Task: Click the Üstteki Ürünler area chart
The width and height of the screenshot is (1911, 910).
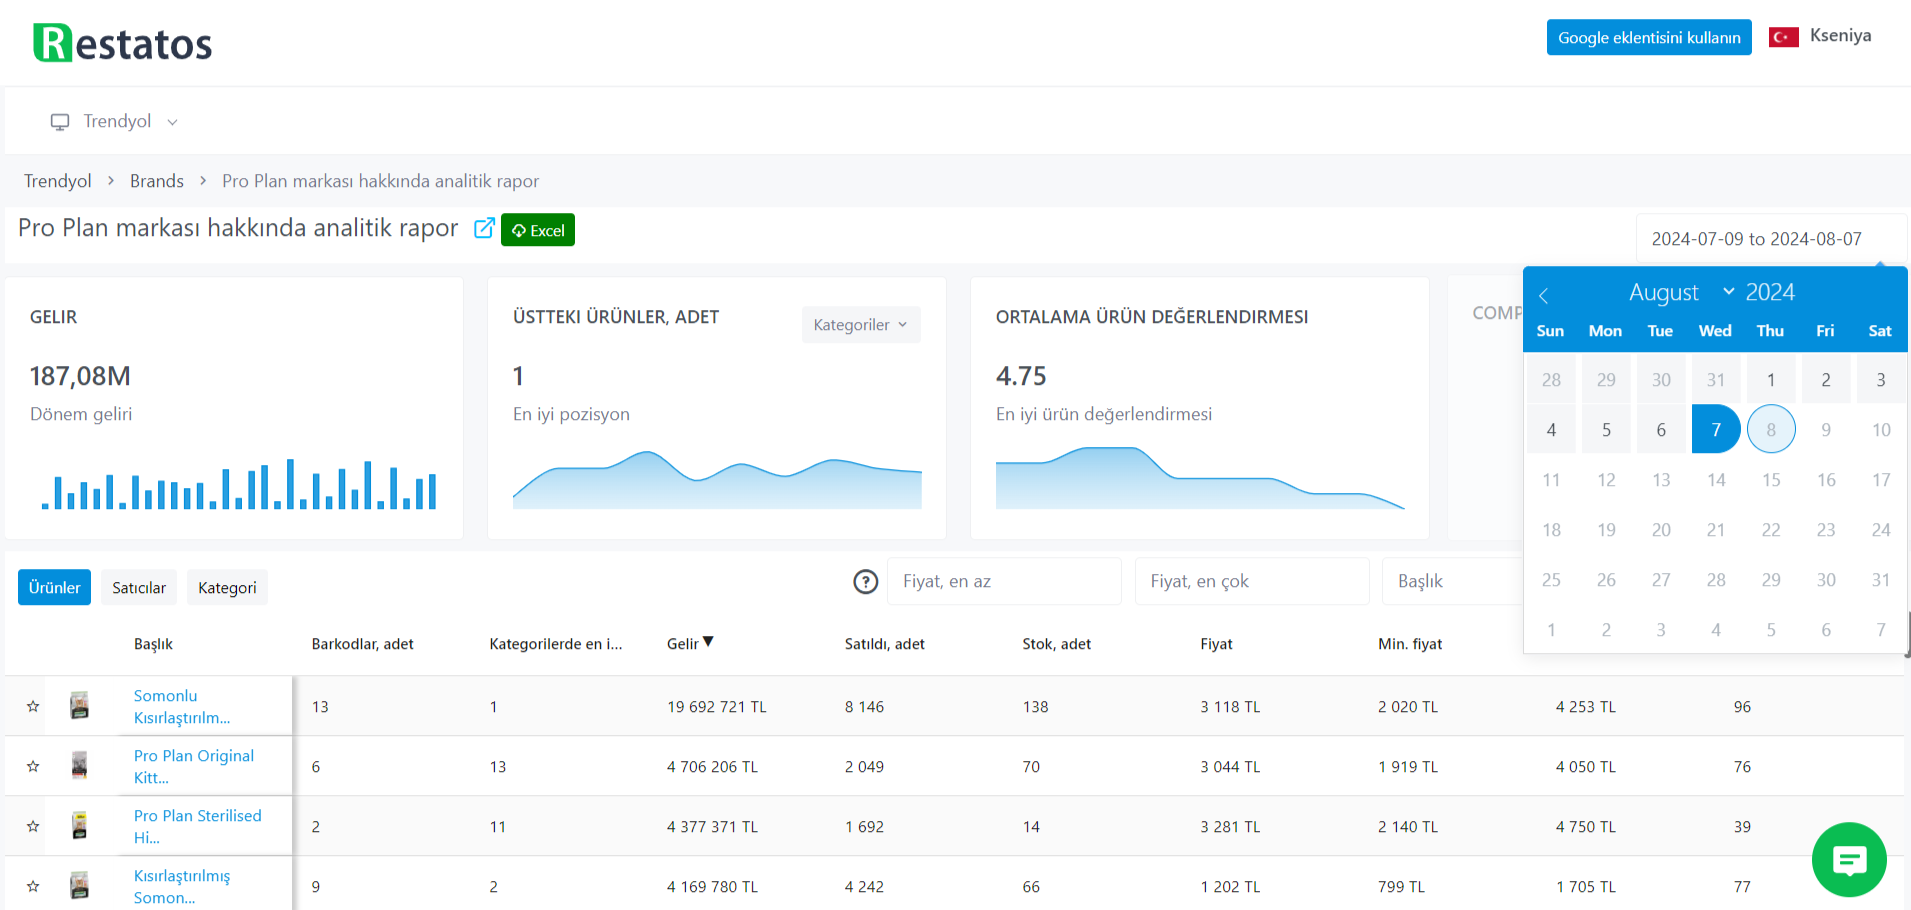Action: point(717,480)
